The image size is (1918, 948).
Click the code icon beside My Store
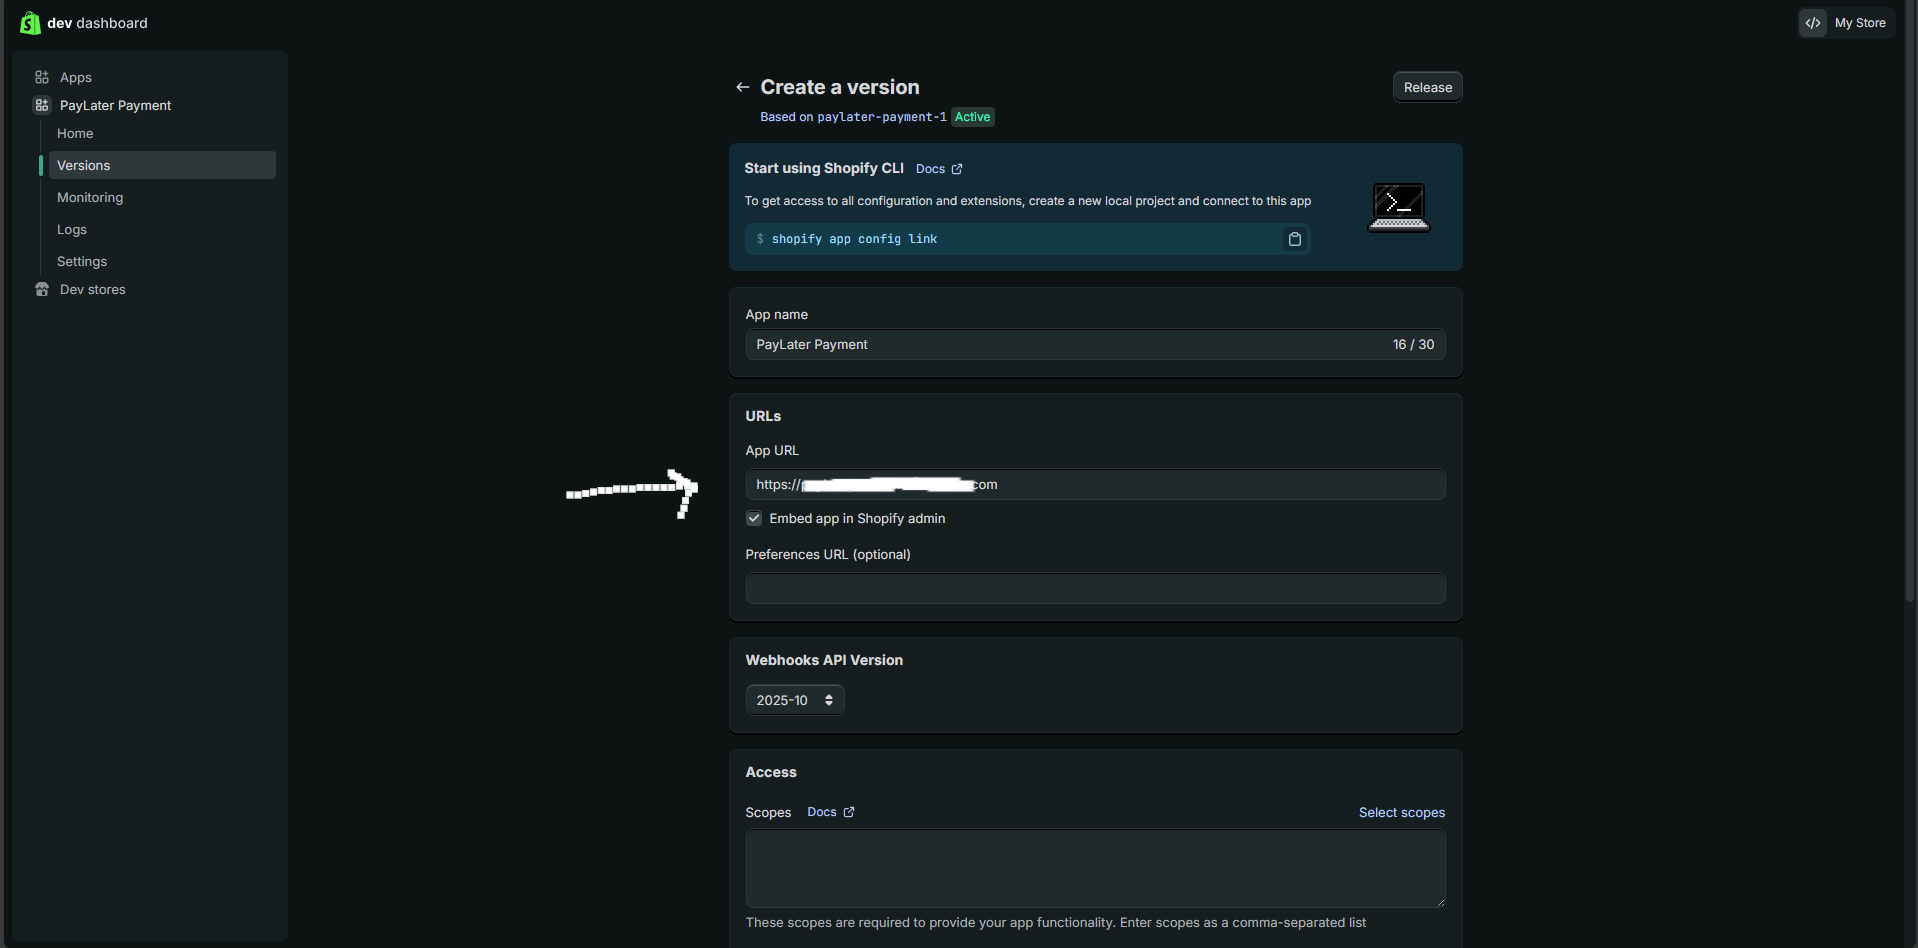[1813, 23]
